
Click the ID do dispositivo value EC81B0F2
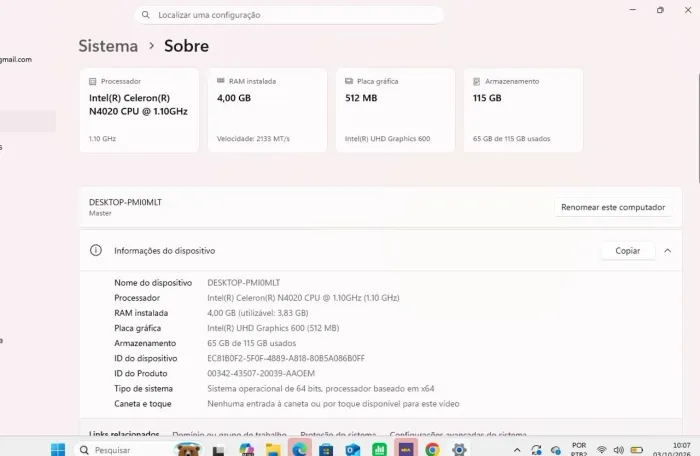pos(286,358)
